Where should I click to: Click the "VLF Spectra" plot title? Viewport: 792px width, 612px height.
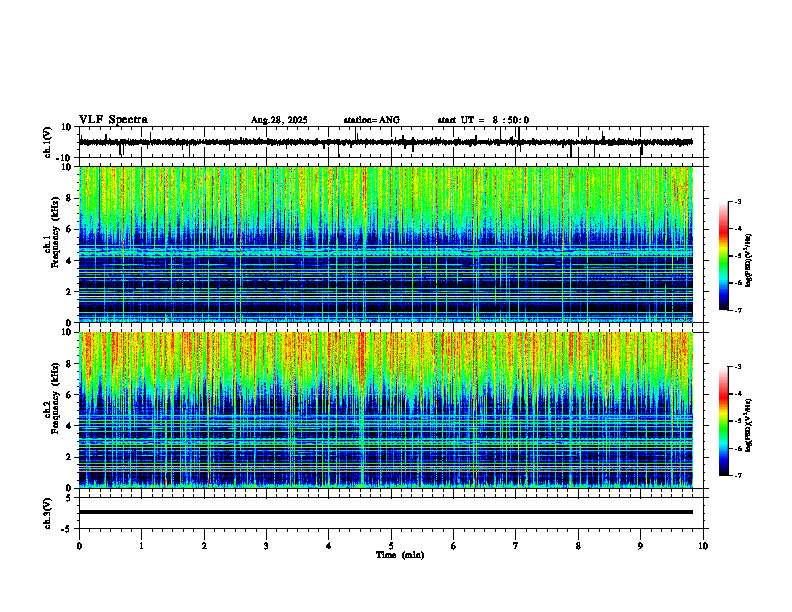(x=114, y=120)
